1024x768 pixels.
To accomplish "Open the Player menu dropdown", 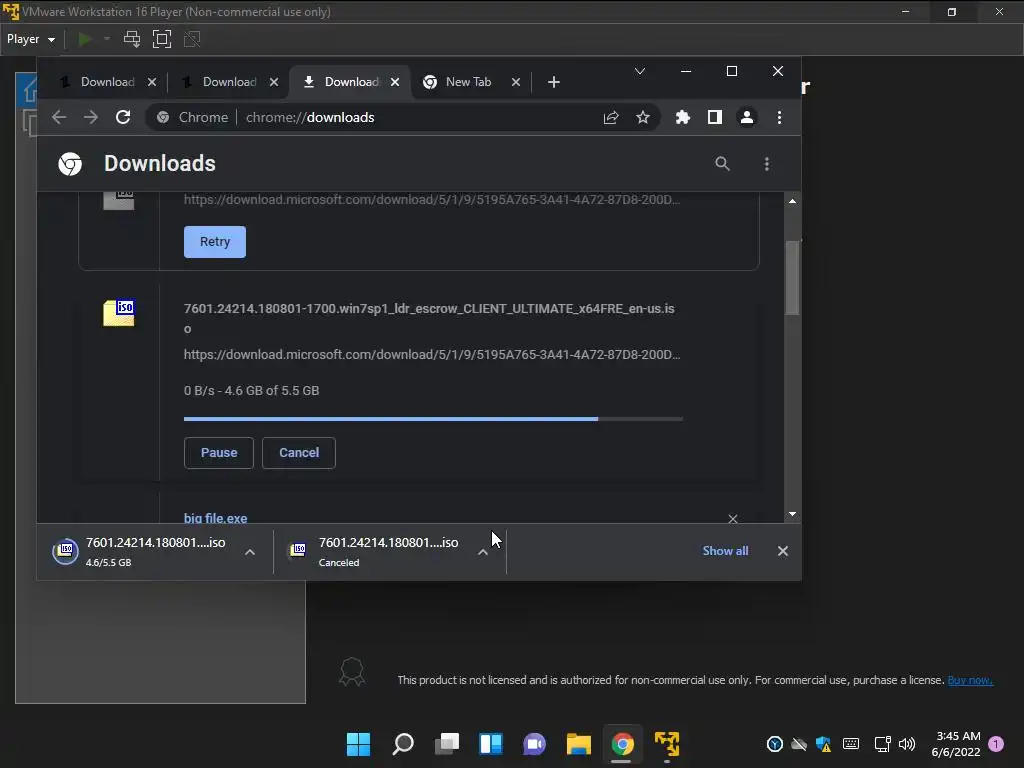I will coord(31,39).
